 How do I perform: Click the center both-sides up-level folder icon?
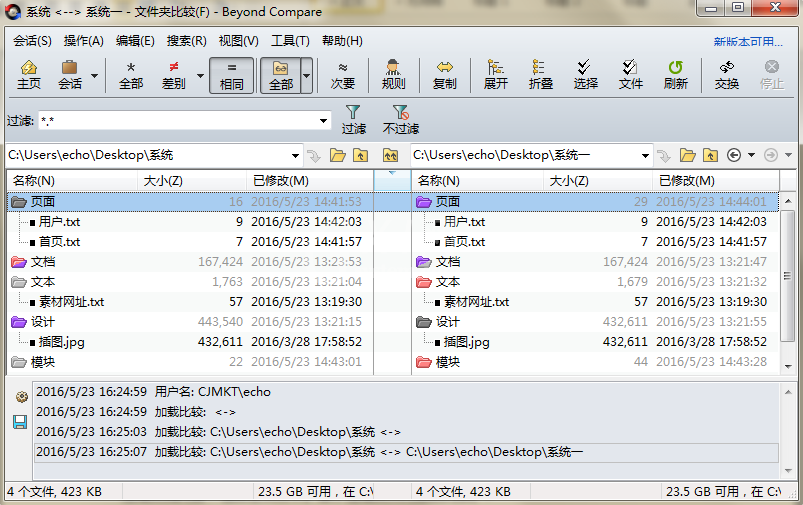390,155
